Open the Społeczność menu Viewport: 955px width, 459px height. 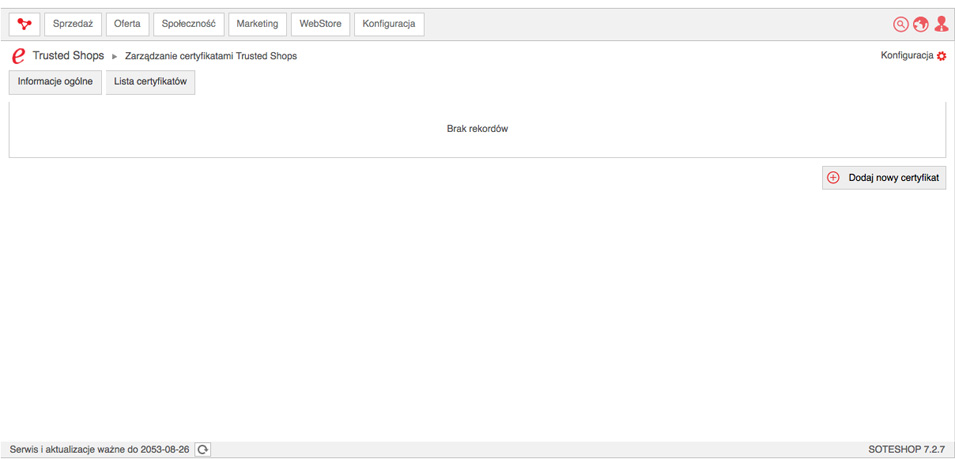(x=189, y=24)
